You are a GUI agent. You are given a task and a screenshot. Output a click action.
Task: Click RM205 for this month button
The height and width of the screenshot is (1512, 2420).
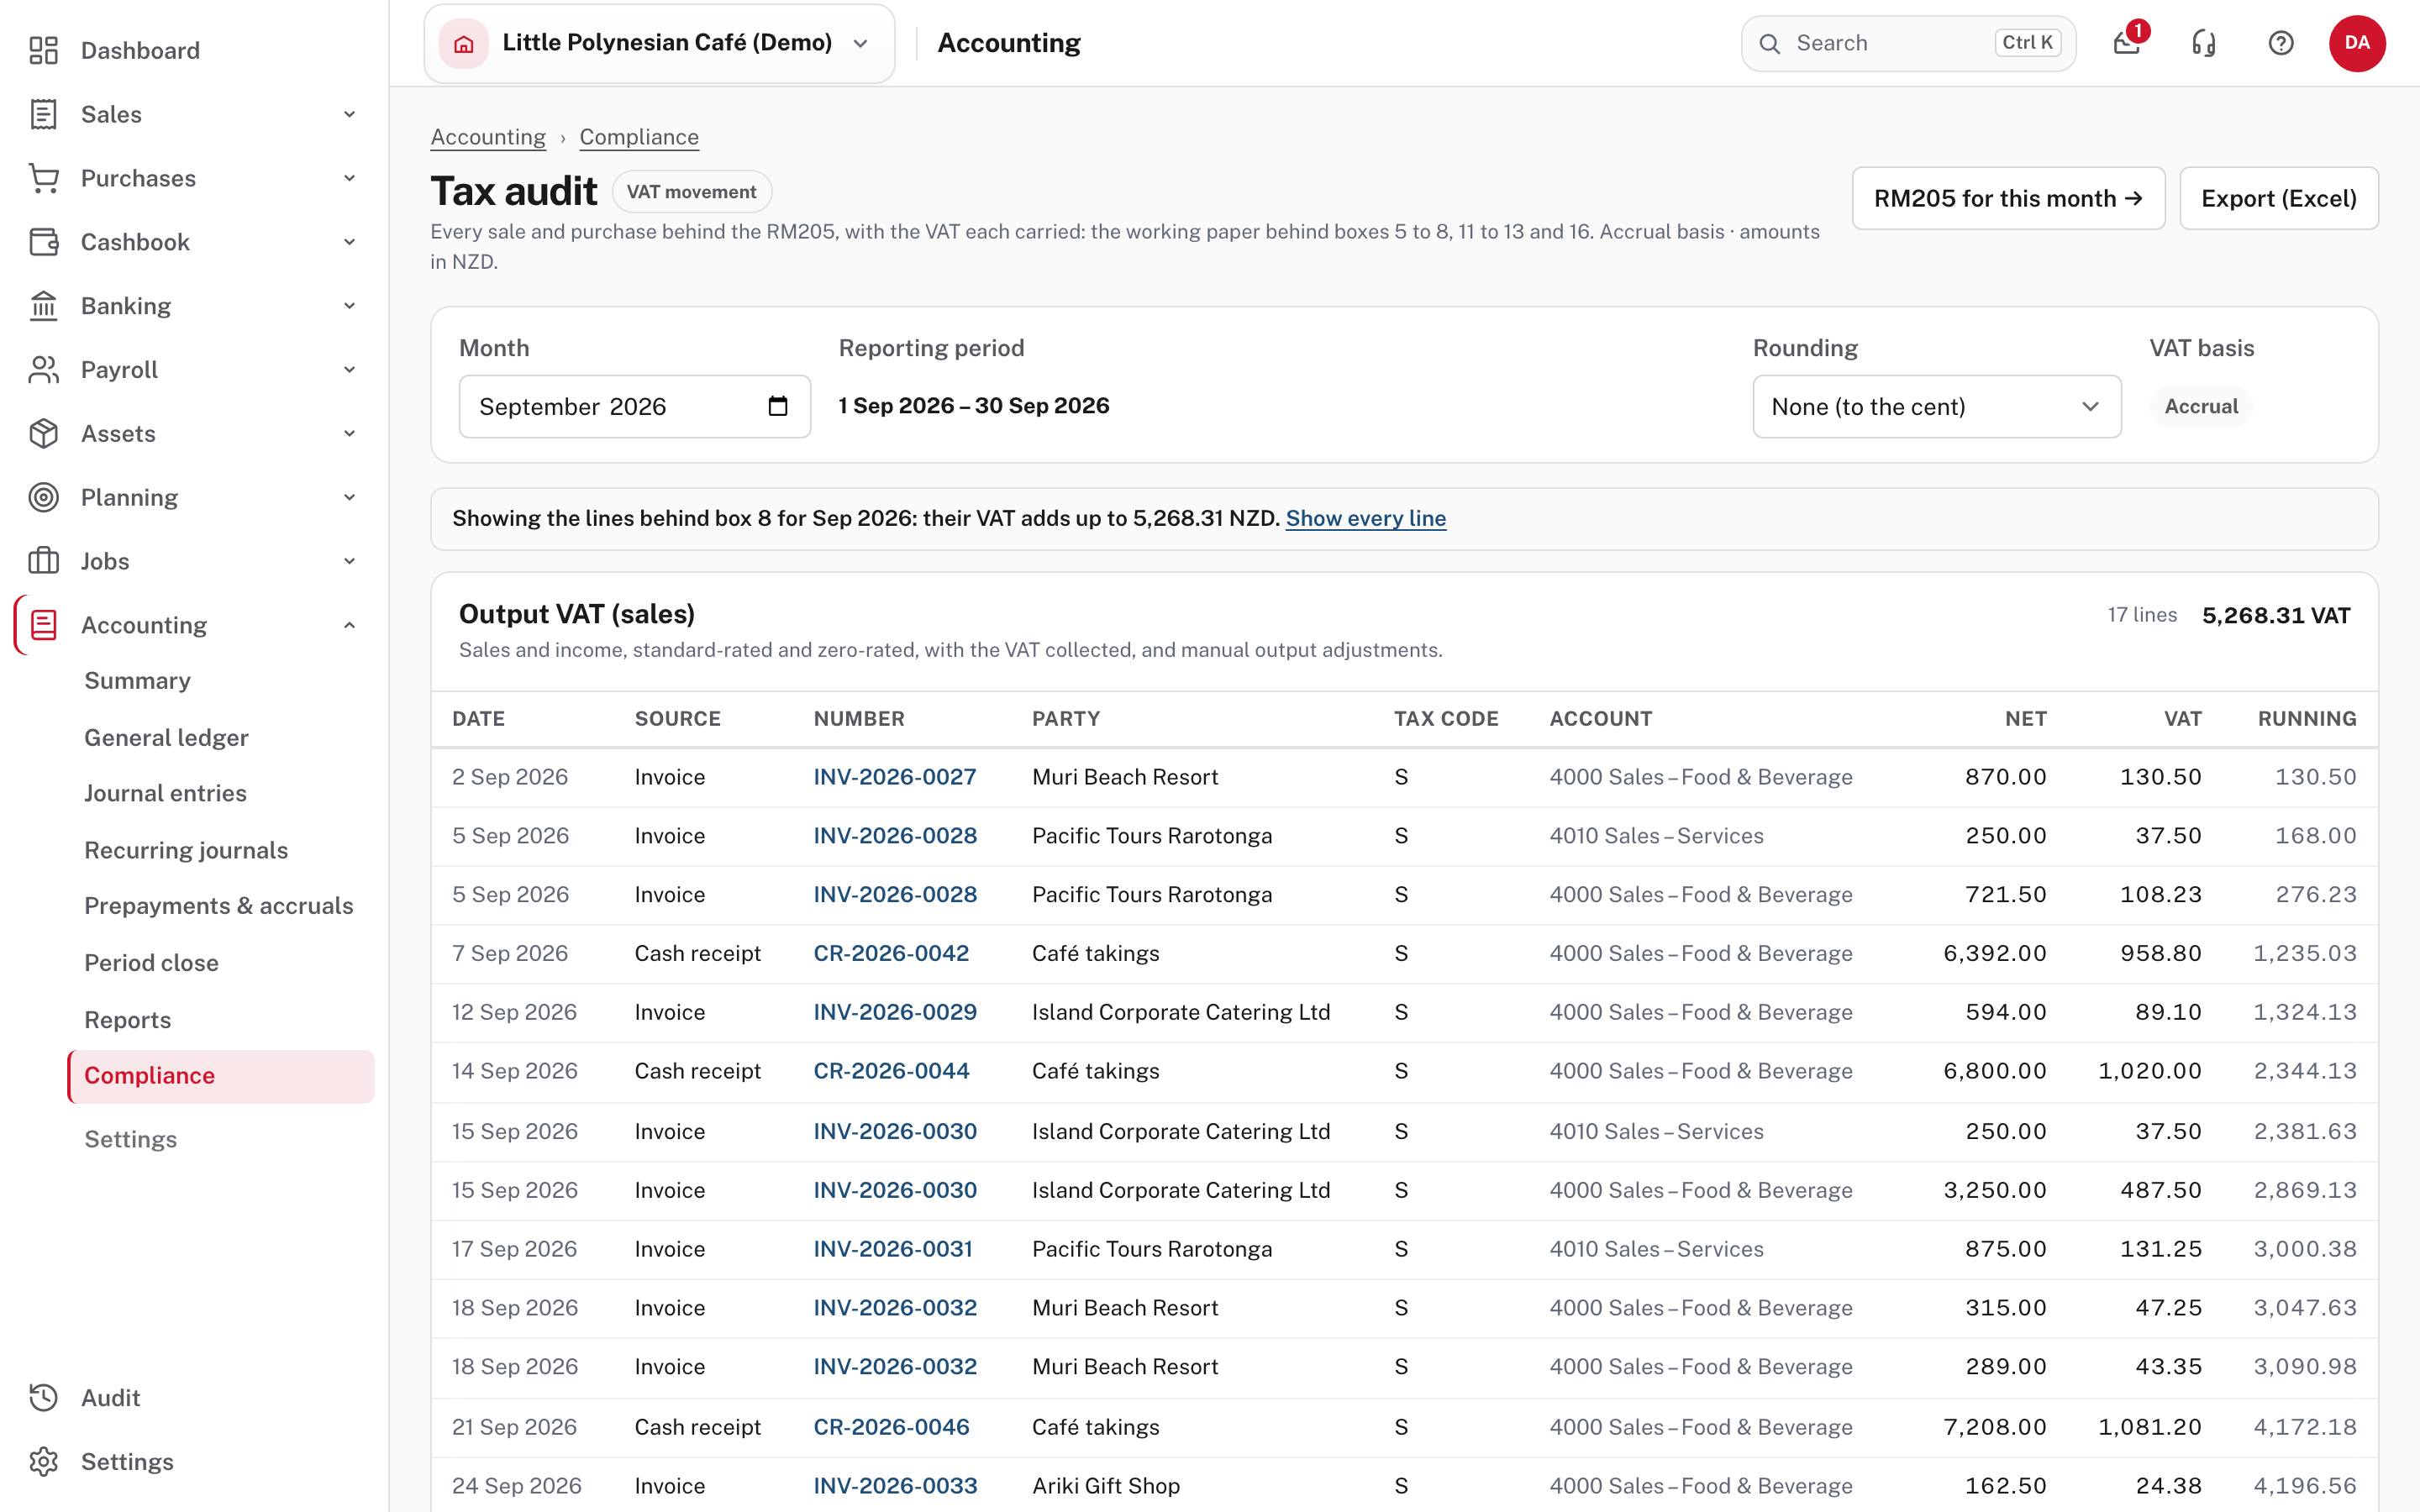pos(2008,198)
